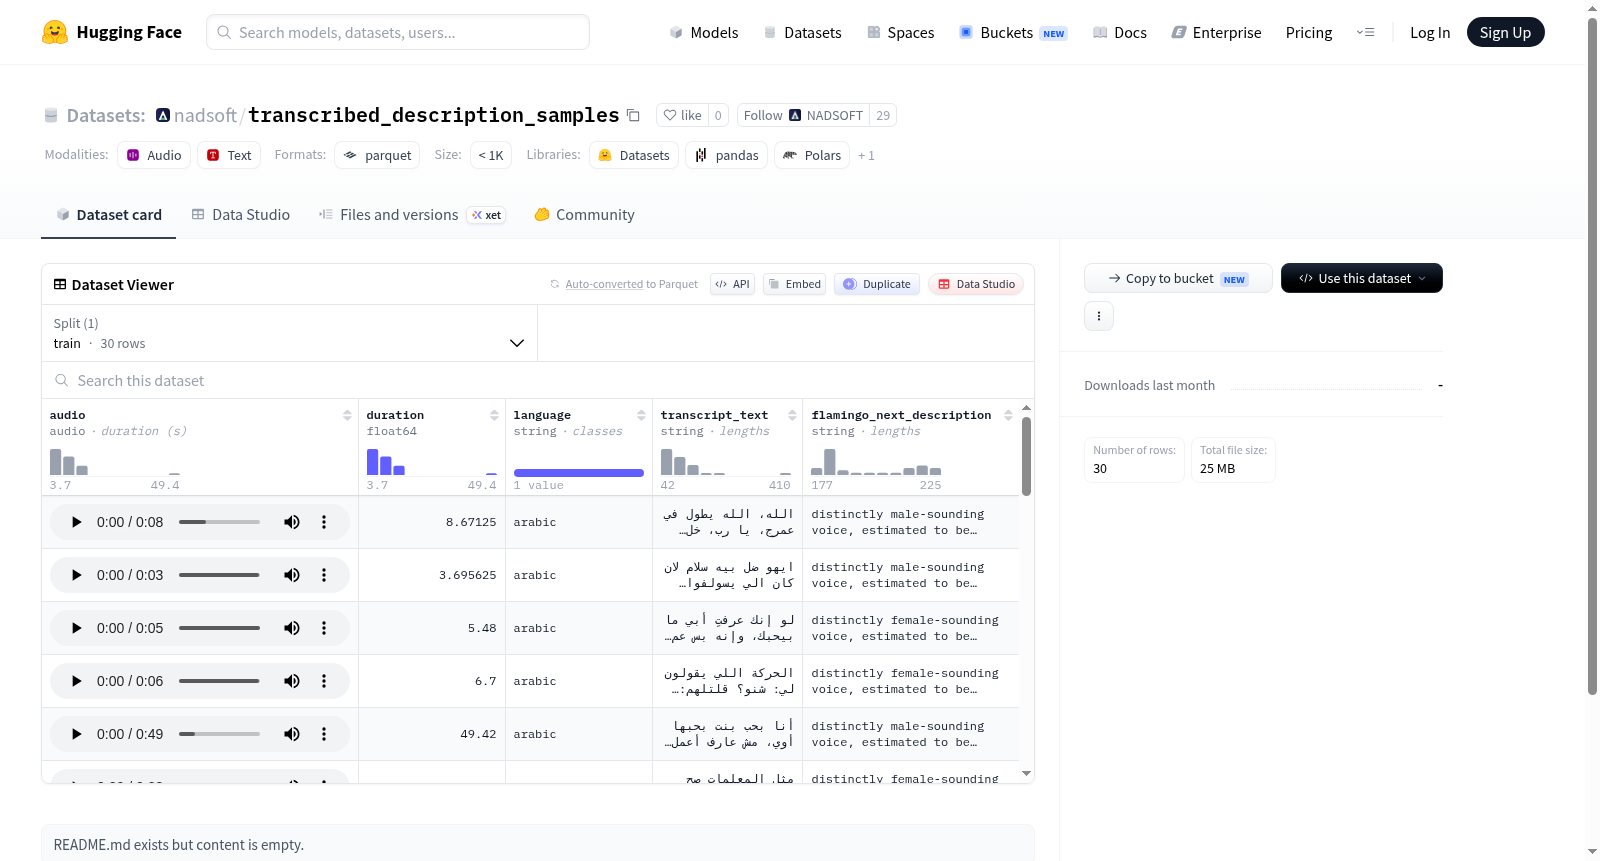Image resolution: width=1600 pixels, height=861 pixels.
Task: Seek in the 0:08 audio progress bar
Action: pos(219,522)
